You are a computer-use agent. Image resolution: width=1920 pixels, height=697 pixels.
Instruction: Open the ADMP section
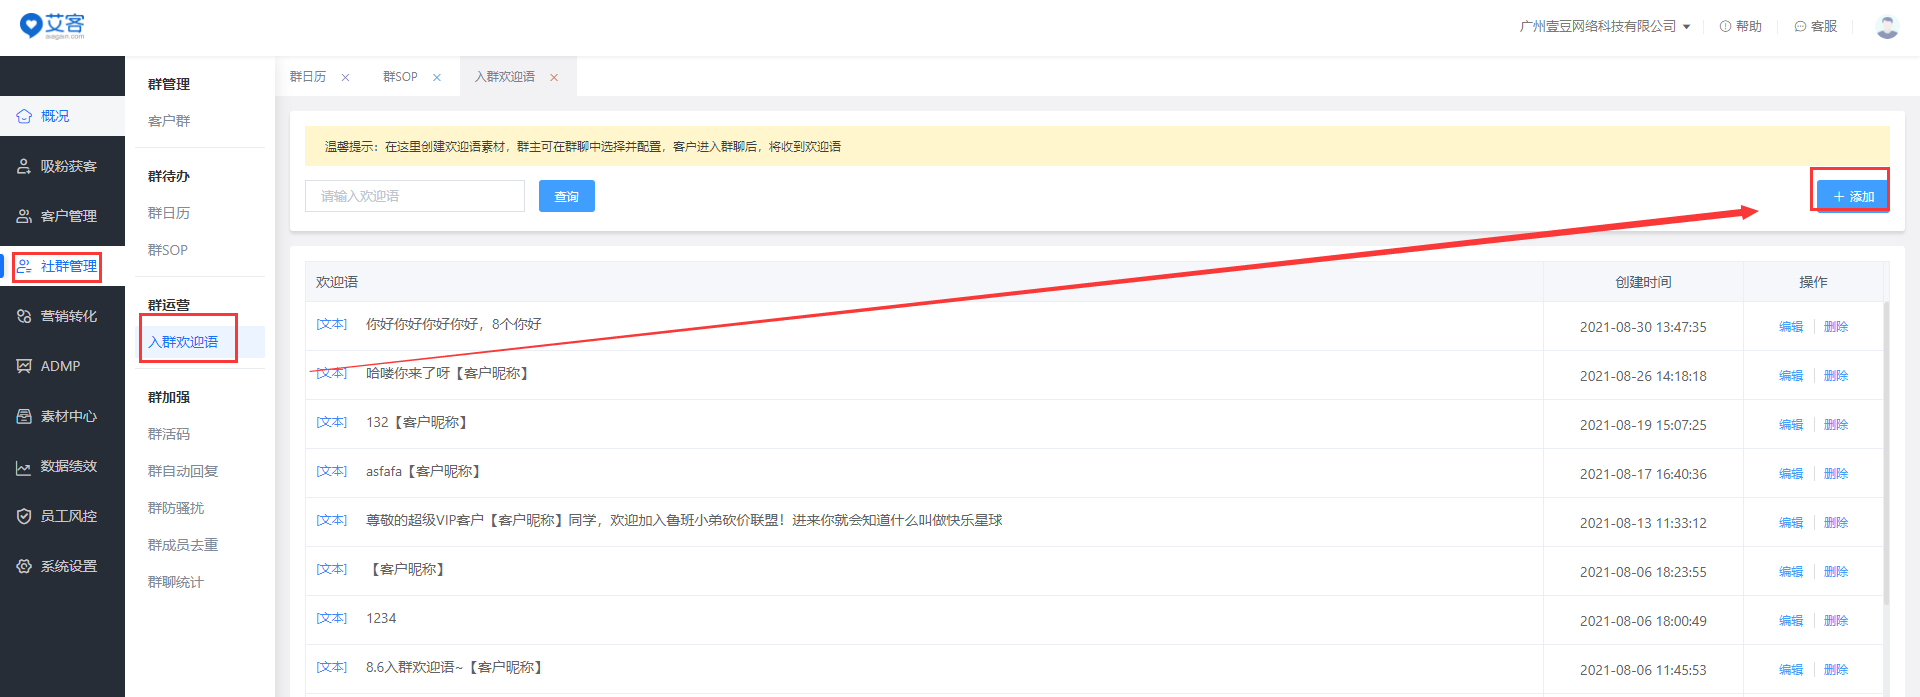coord(62,366)
